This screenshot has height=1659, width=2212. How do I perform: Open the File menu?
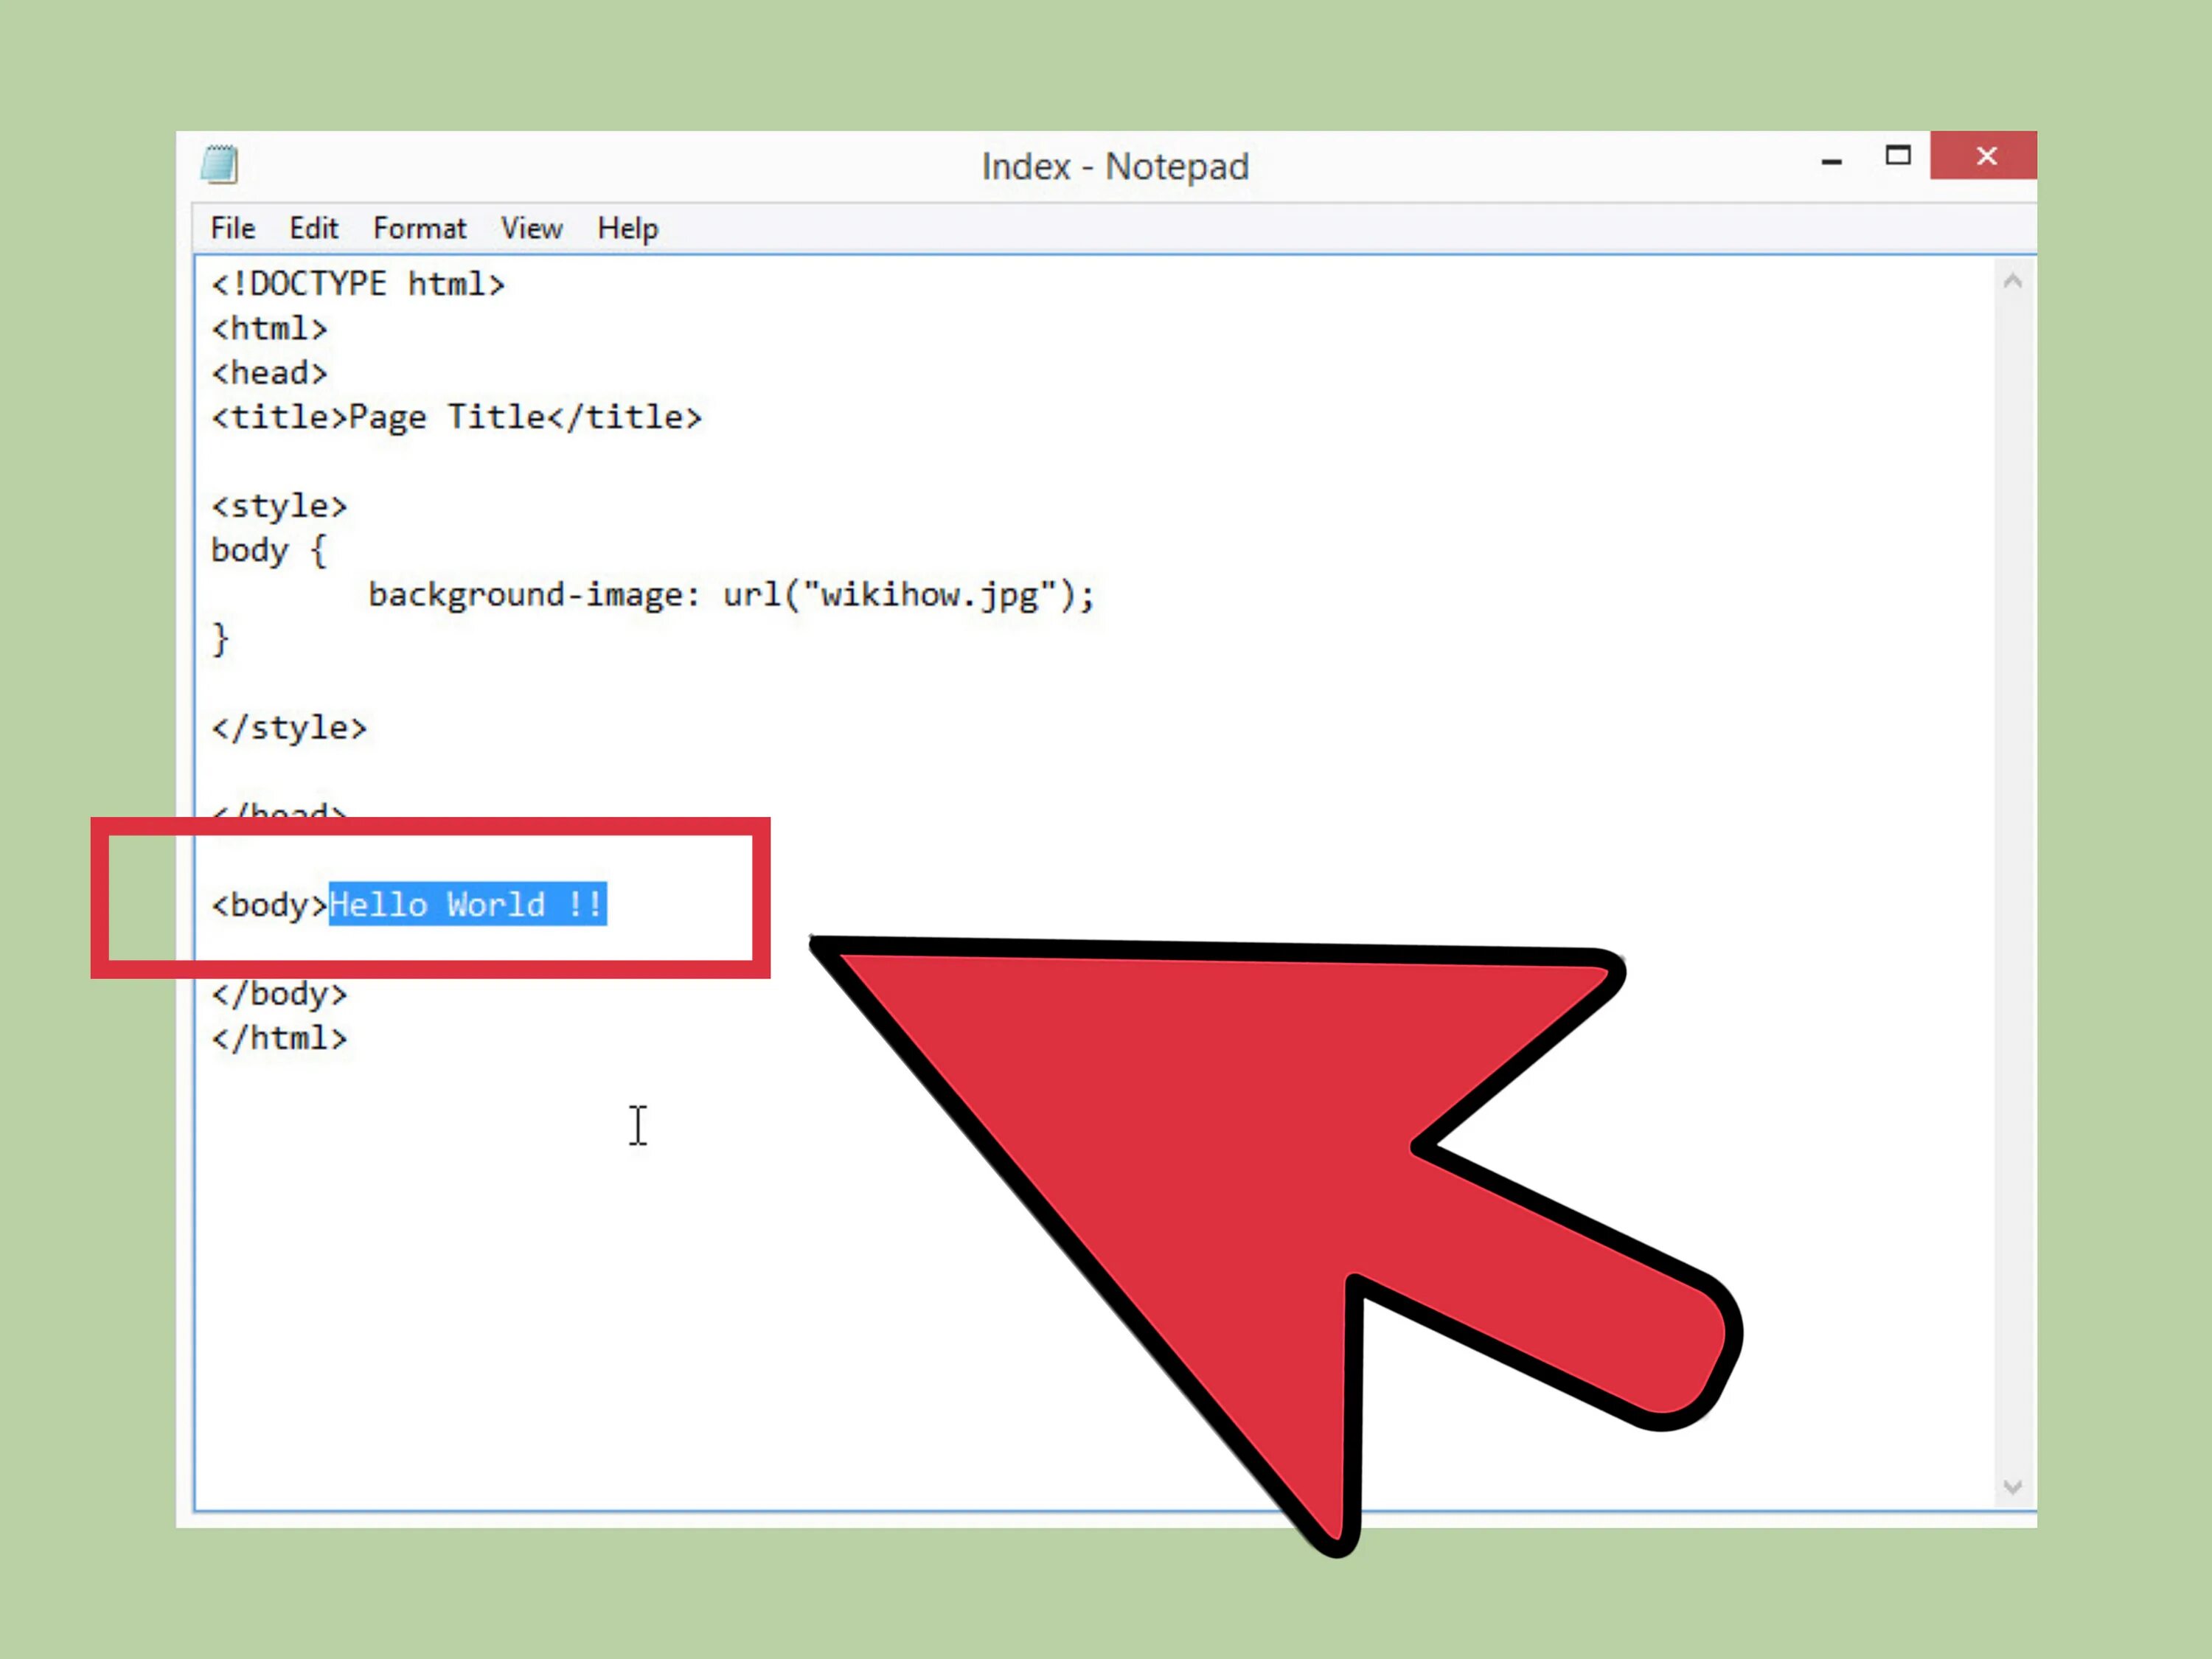tap(232, 229)
